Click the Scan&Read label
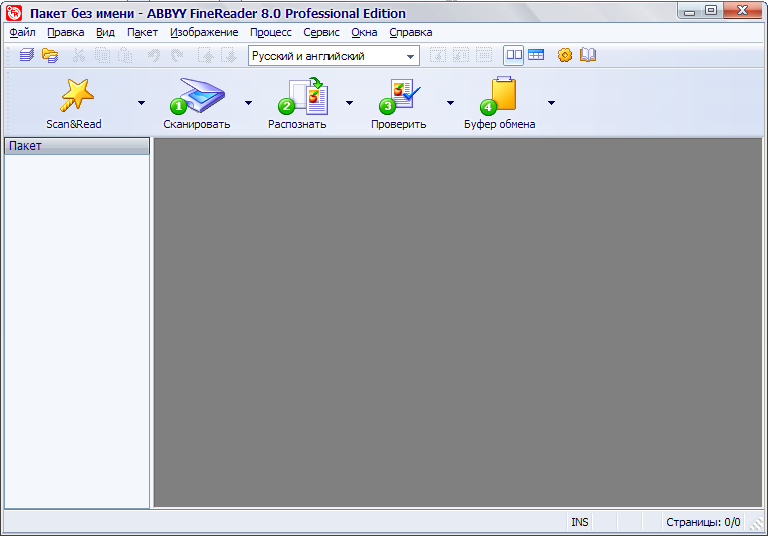 click(x=74, y=124)
